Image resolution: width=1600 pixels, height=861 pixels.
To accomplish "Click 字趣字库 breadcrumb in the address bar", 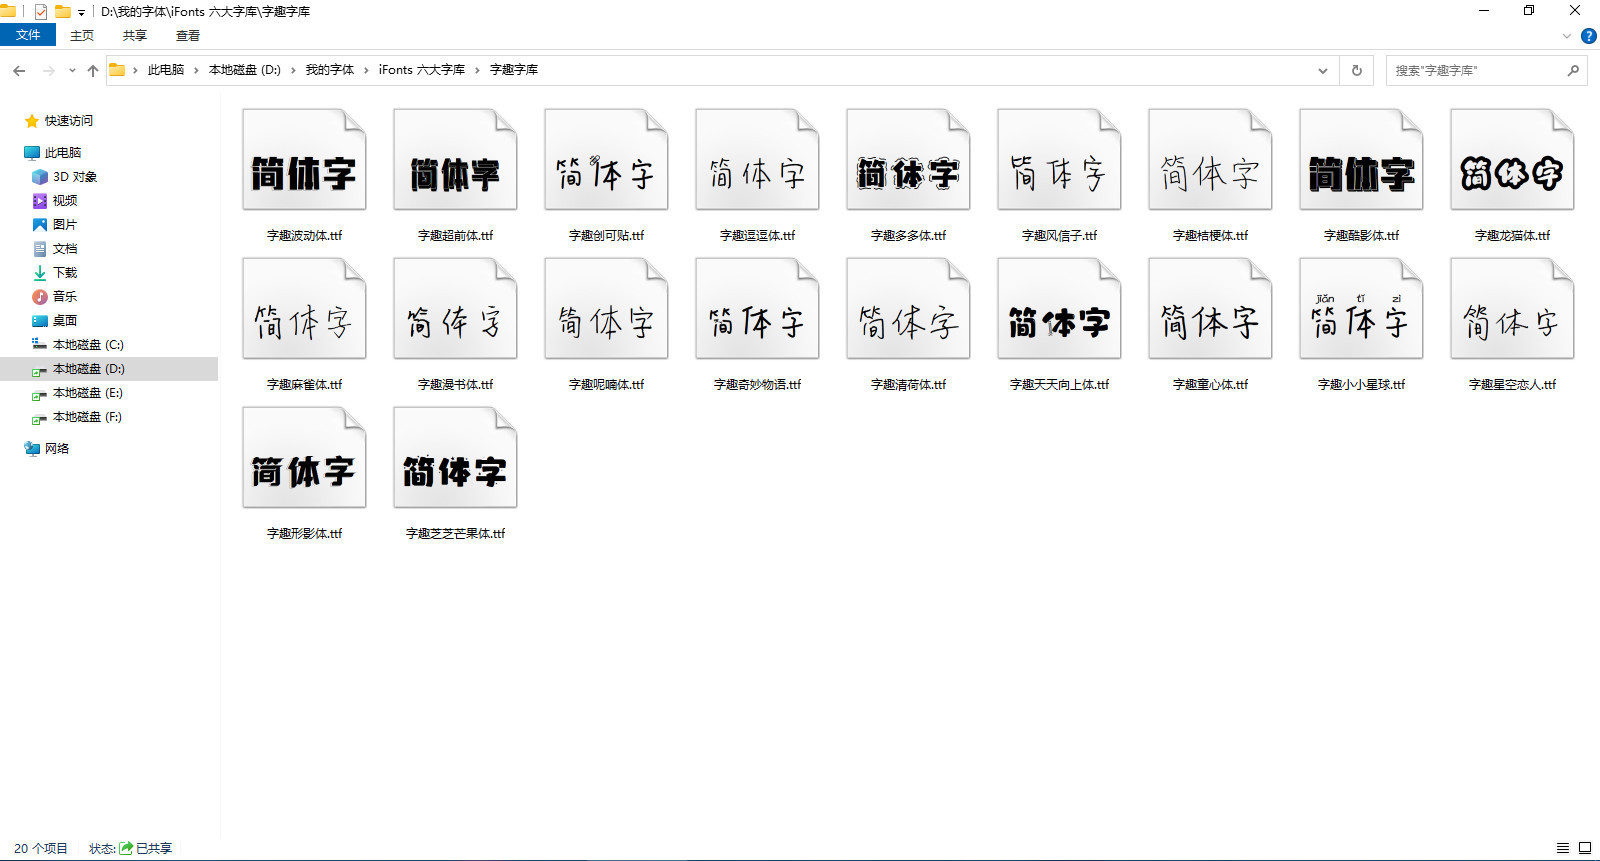I will [514, 70].
